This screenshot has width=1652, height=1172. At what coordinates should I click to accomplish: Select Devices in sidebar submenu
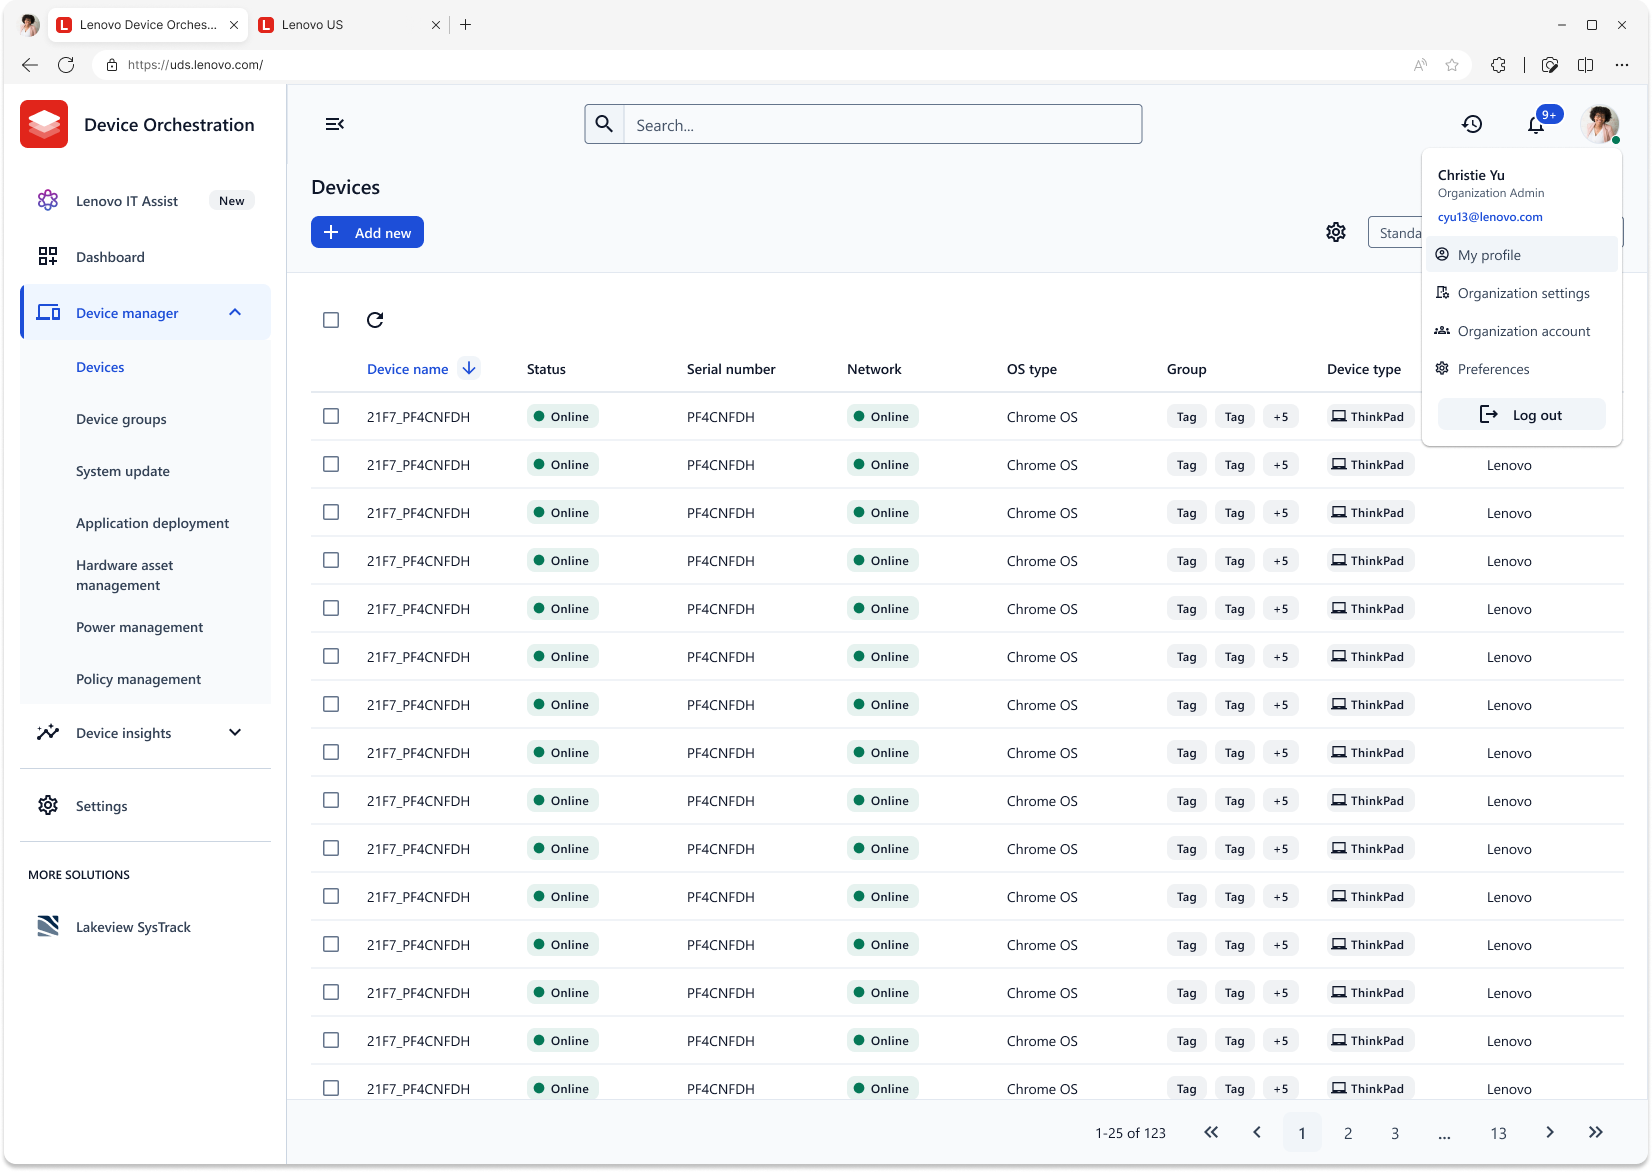[100, 367]
